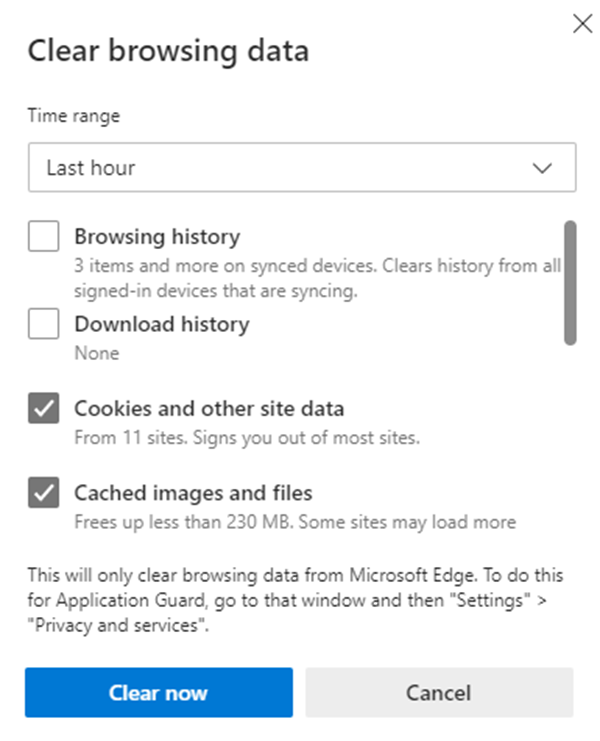The width and height of the screenshot is (600, 741).
Task: Click the Clear browsing data heading
Action: click(x=168, y=52)
